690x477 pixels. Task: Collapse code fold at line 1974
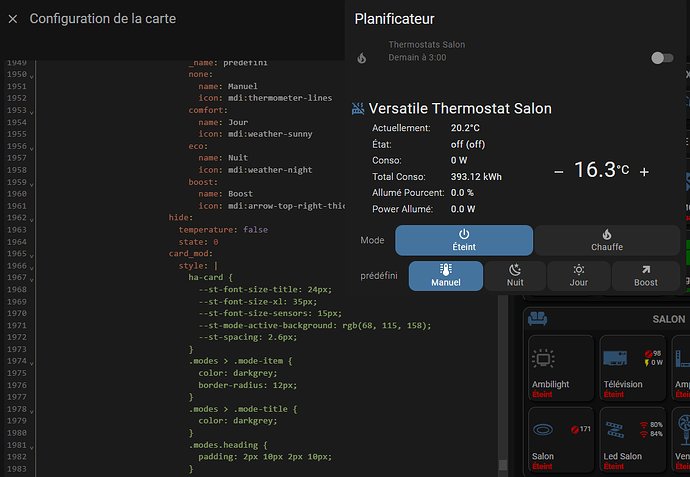[32, 363]
